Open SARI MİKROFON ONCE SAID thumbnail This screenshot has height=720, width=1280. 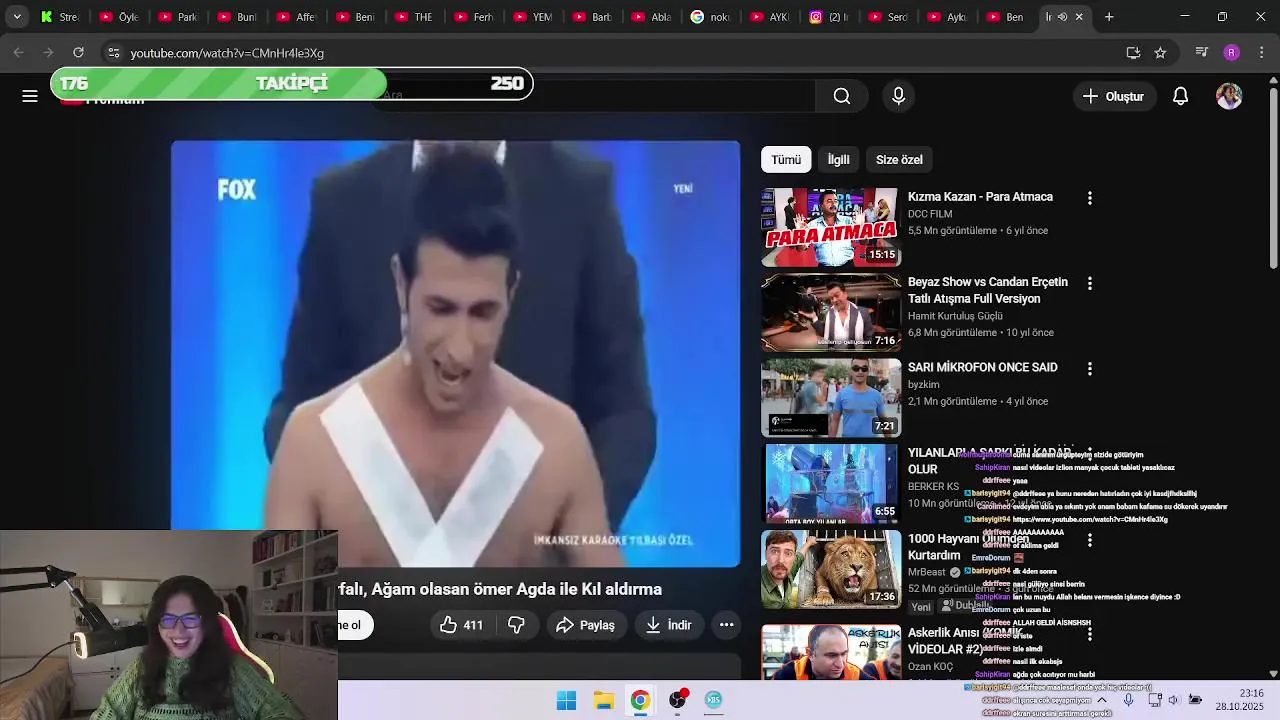(831, 398)
